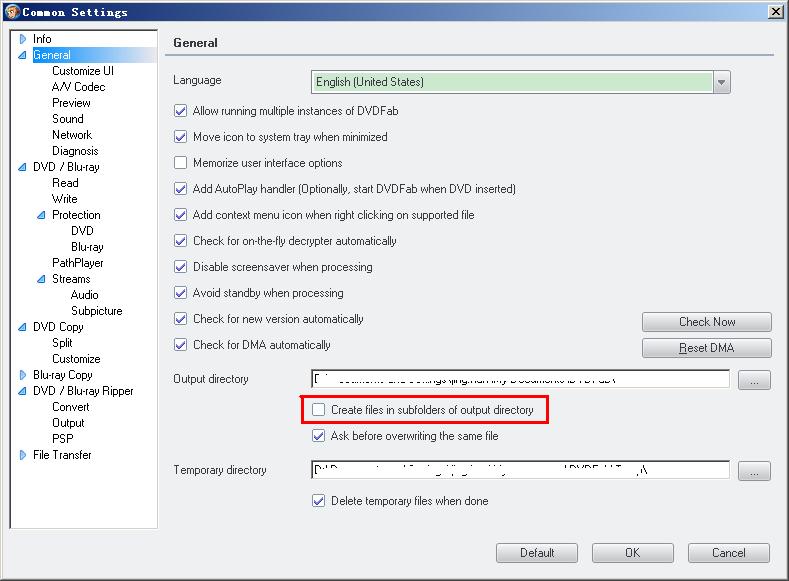Toggle Check for DMA automatically checkbox

click(180, 345)
